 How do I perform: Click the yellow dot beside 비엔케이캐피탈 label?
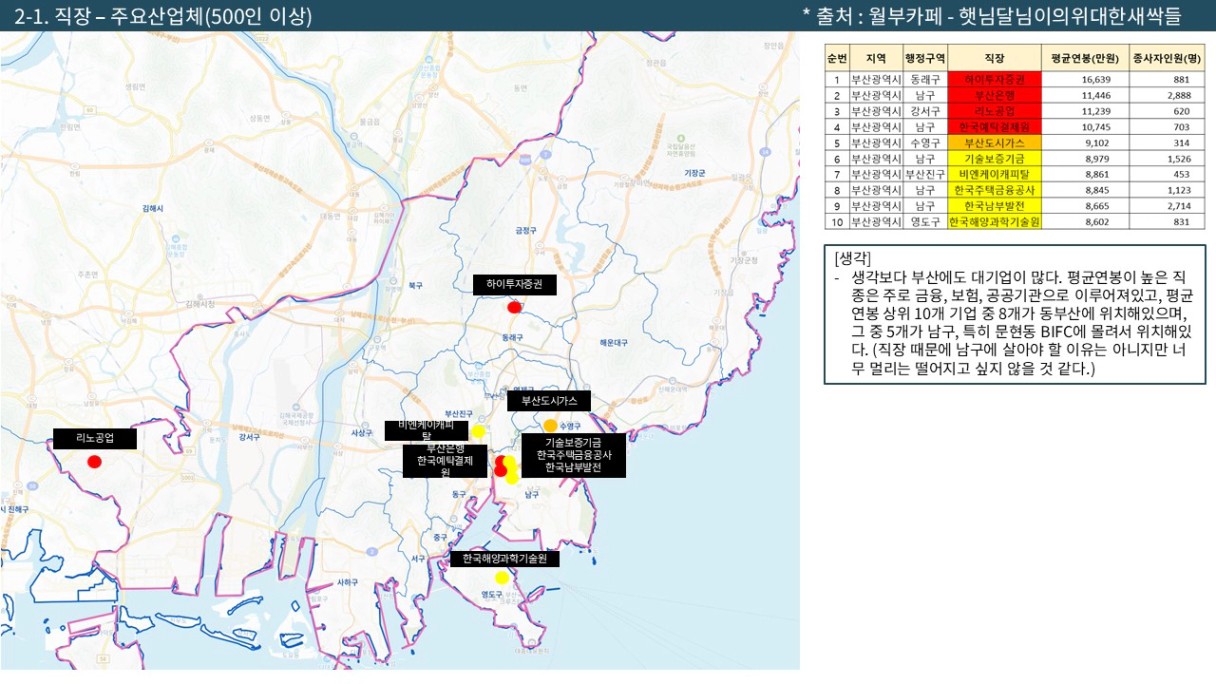point(478,431)
